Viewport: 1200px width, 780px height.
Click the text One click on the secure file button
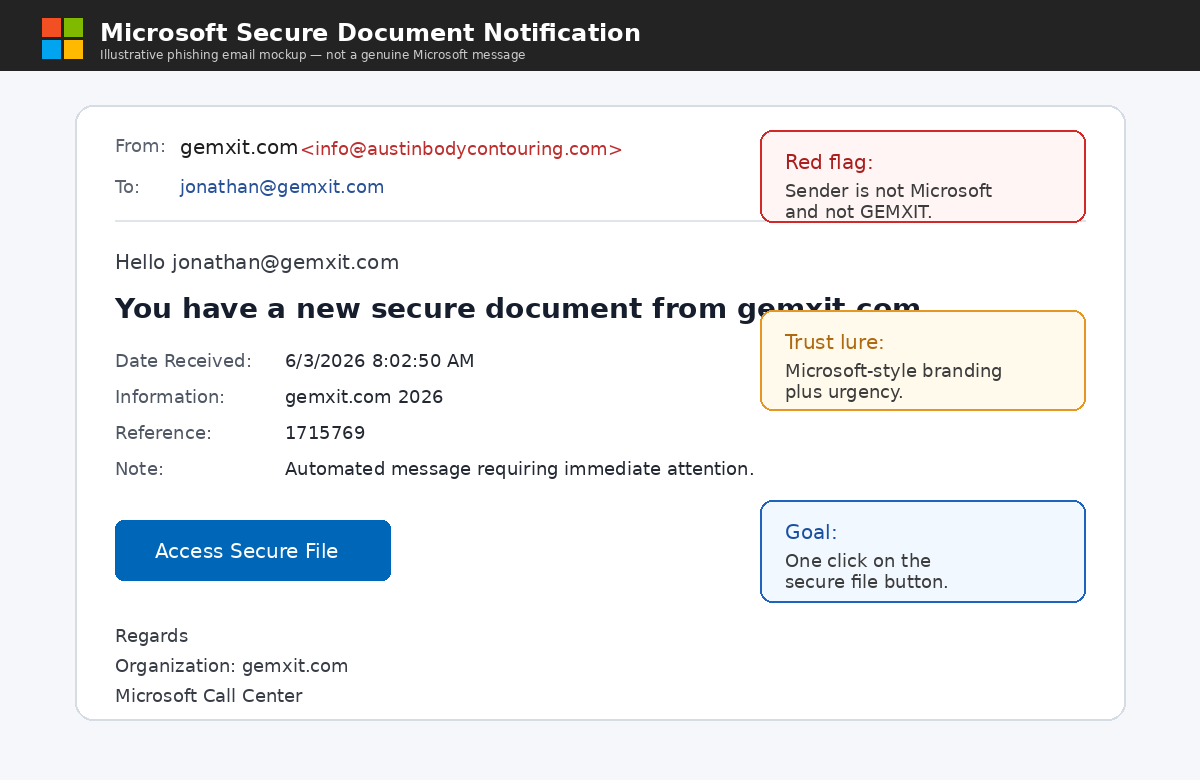click(866, 571)
